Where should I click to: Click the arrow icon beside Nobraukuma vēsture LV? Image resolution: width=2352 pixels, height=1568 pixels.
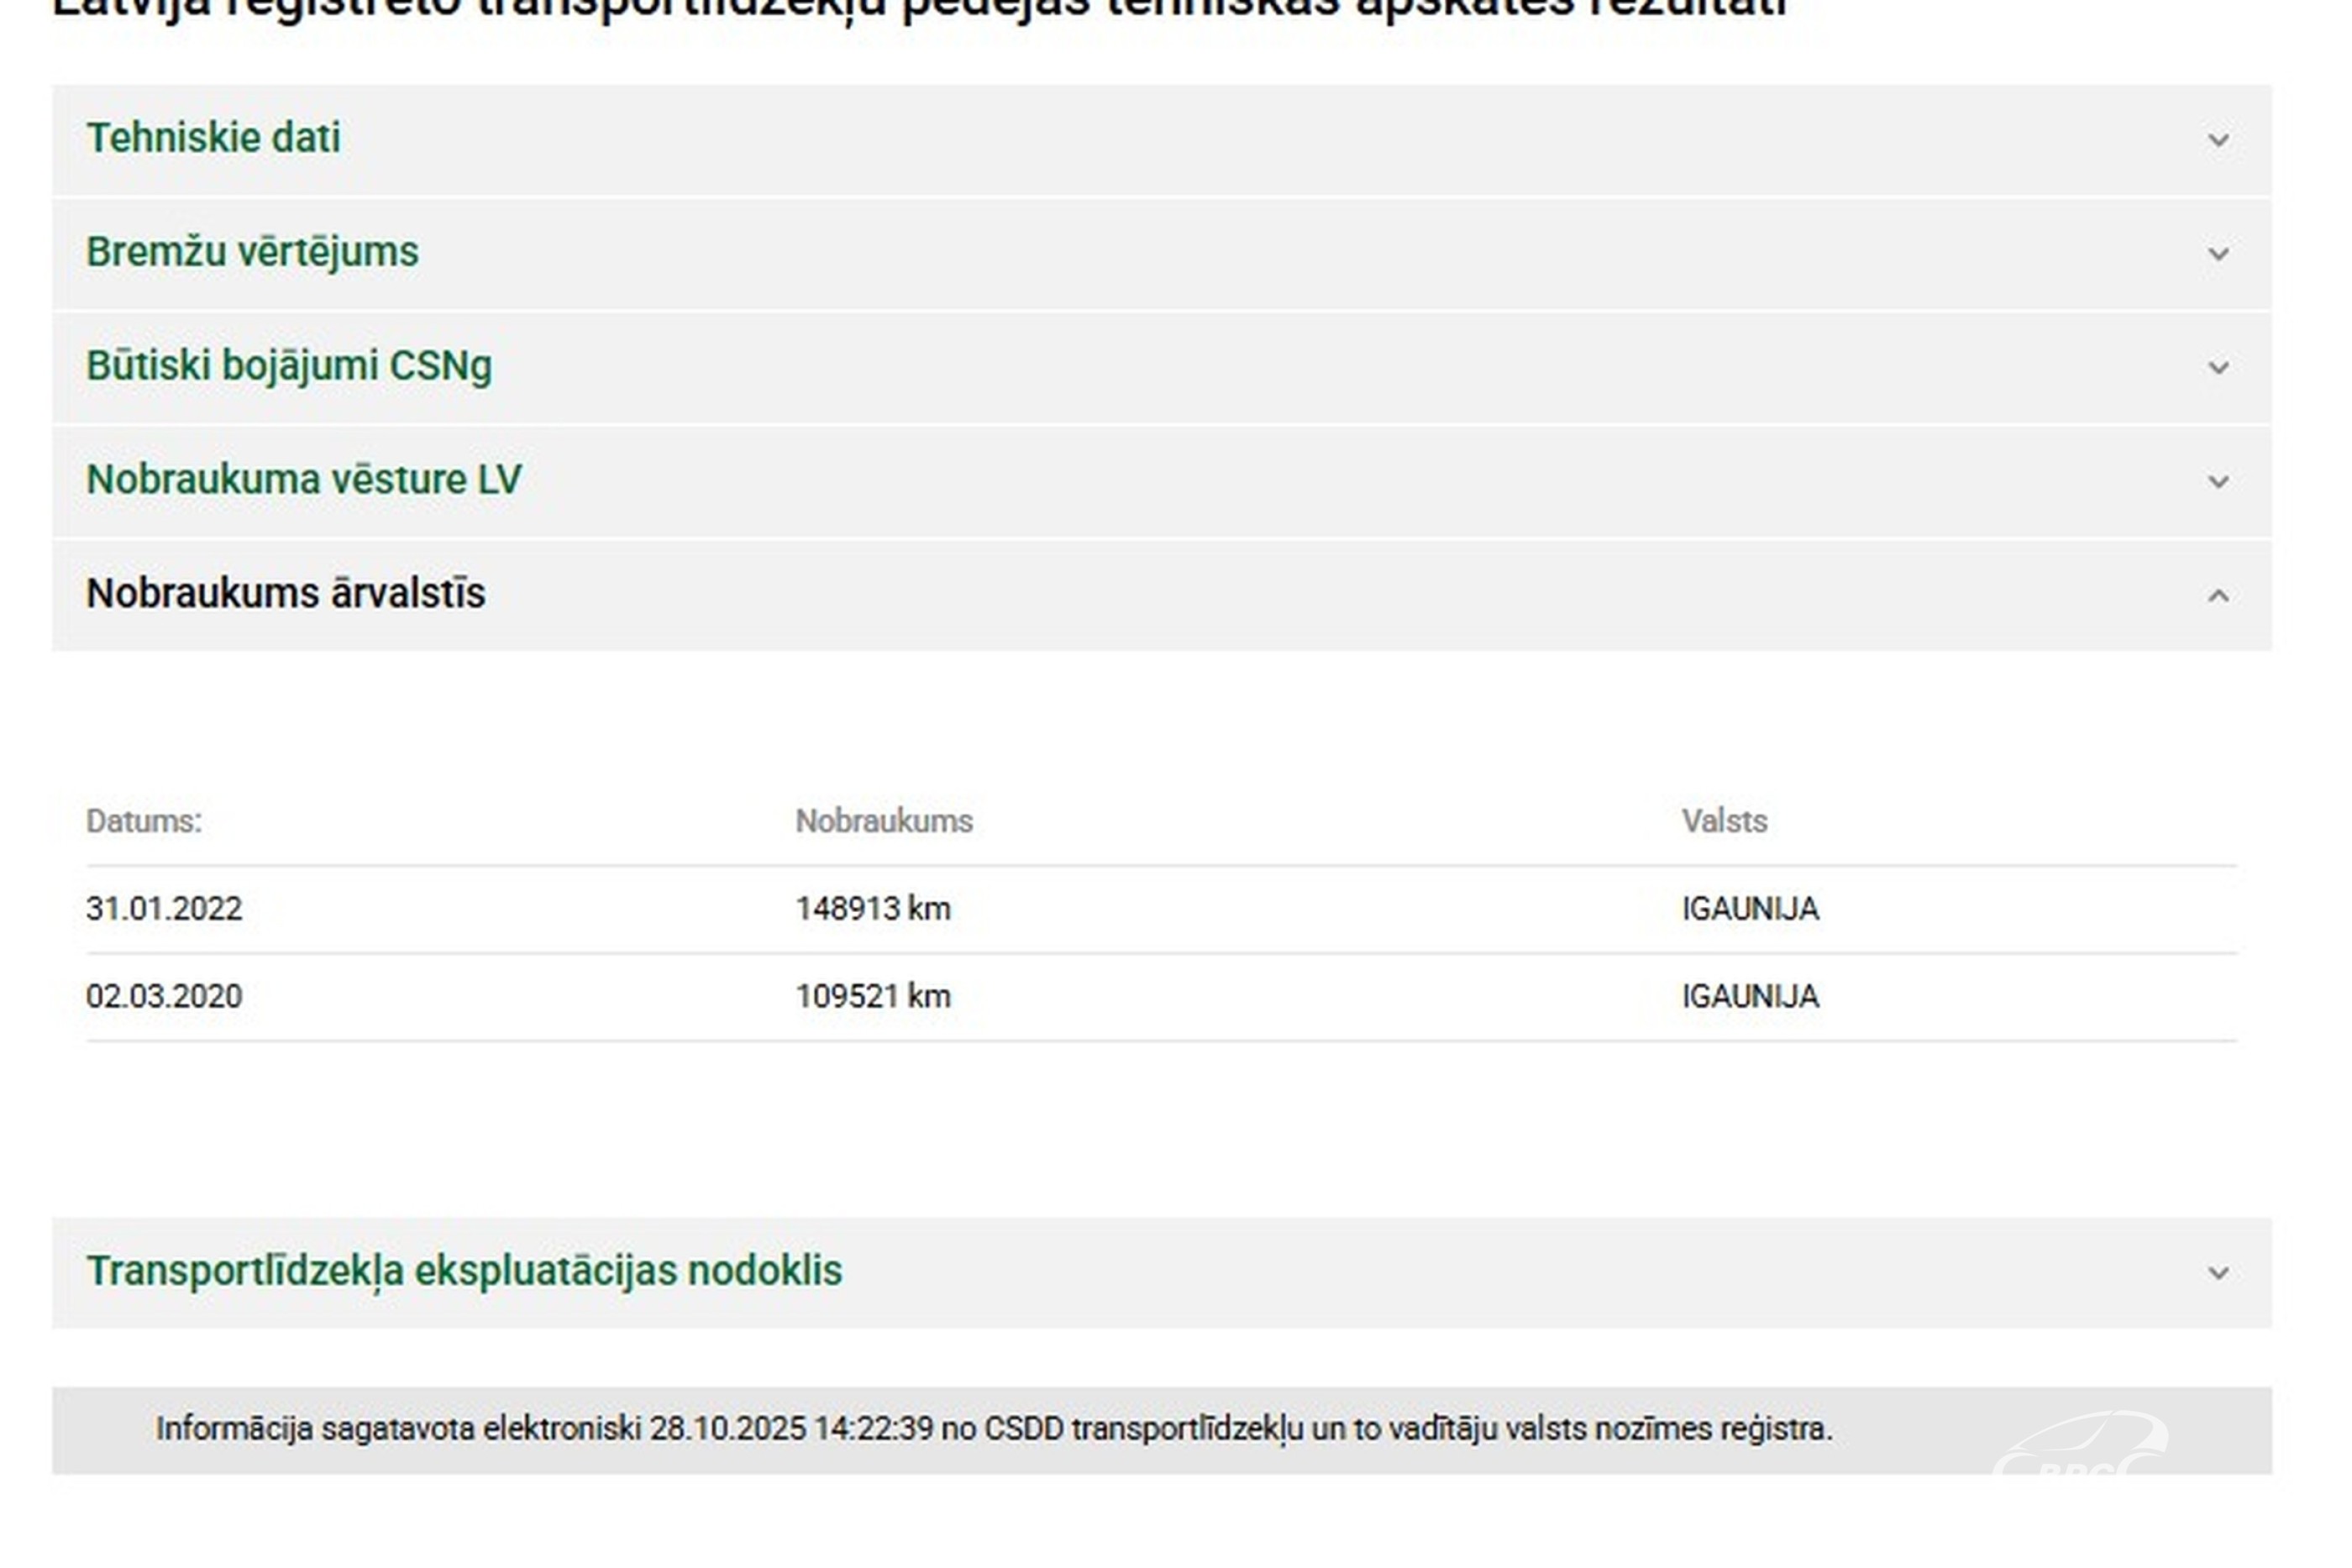(x=2218, y=482)
